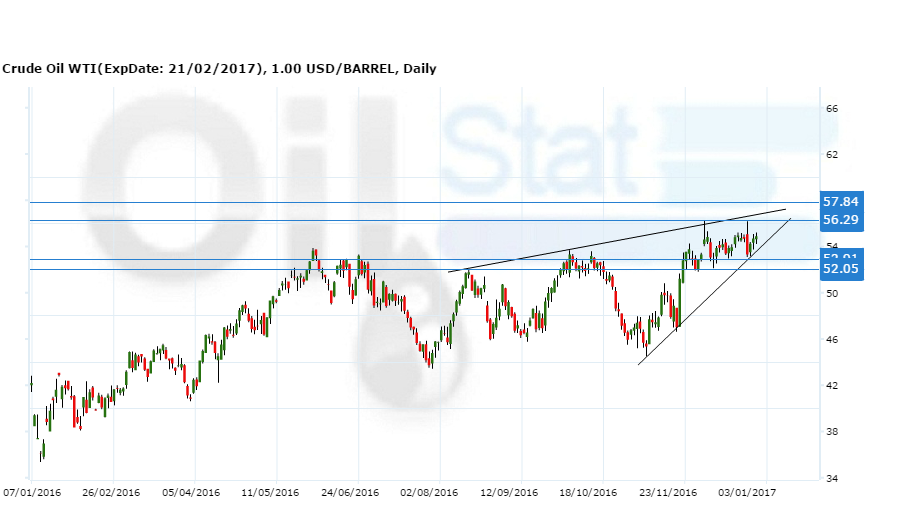This screenshot has height=509, width=909.
Task: Click the 66 value on price axis
Action: click(831, 109)
